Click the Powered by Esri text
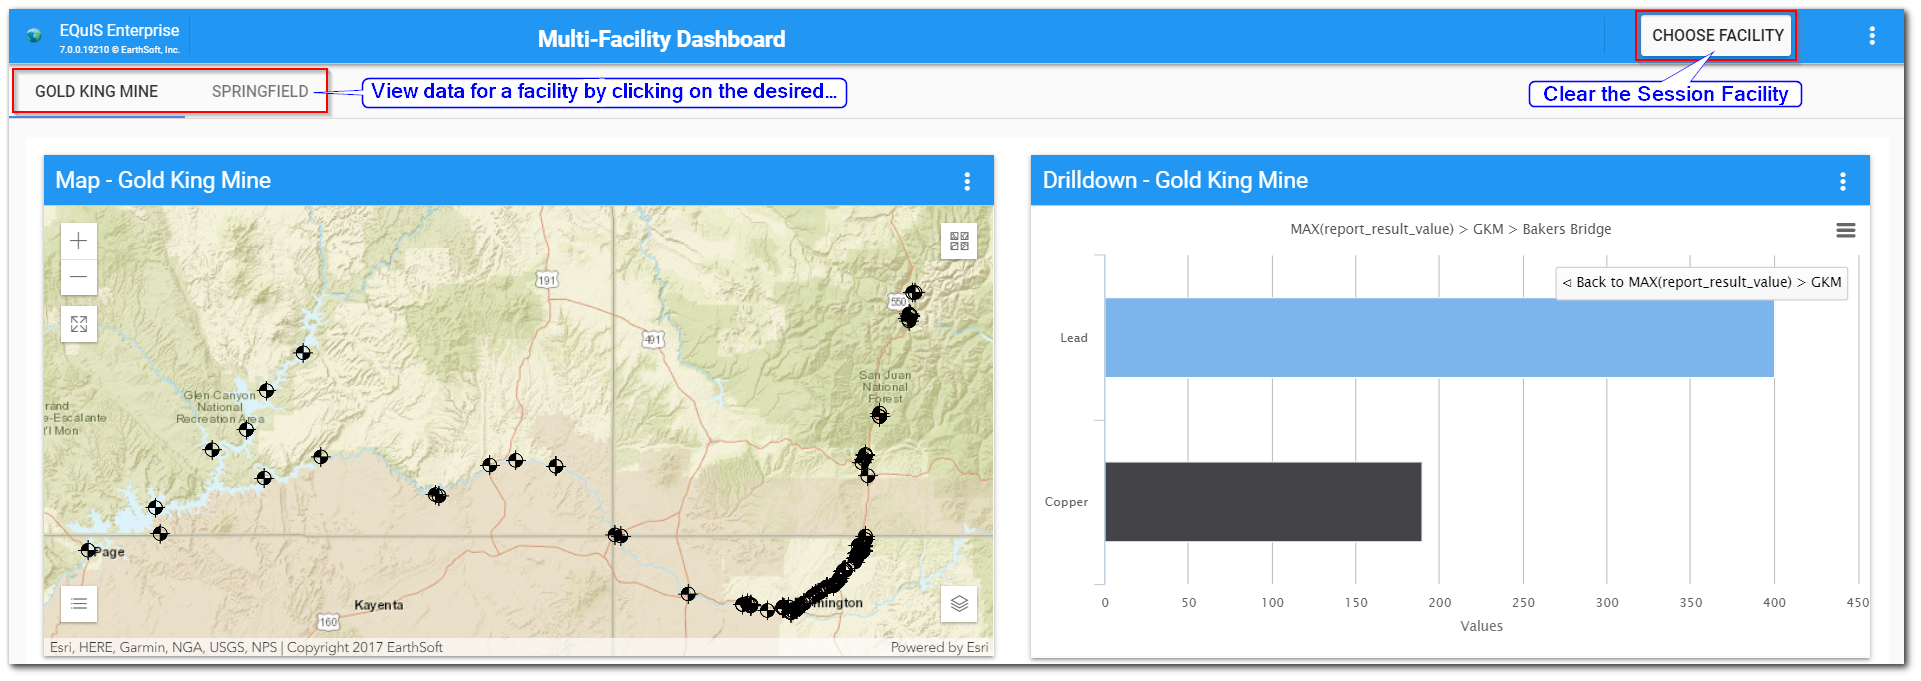The height and width of the screenshot is (681, 1921). click(939, 647)
